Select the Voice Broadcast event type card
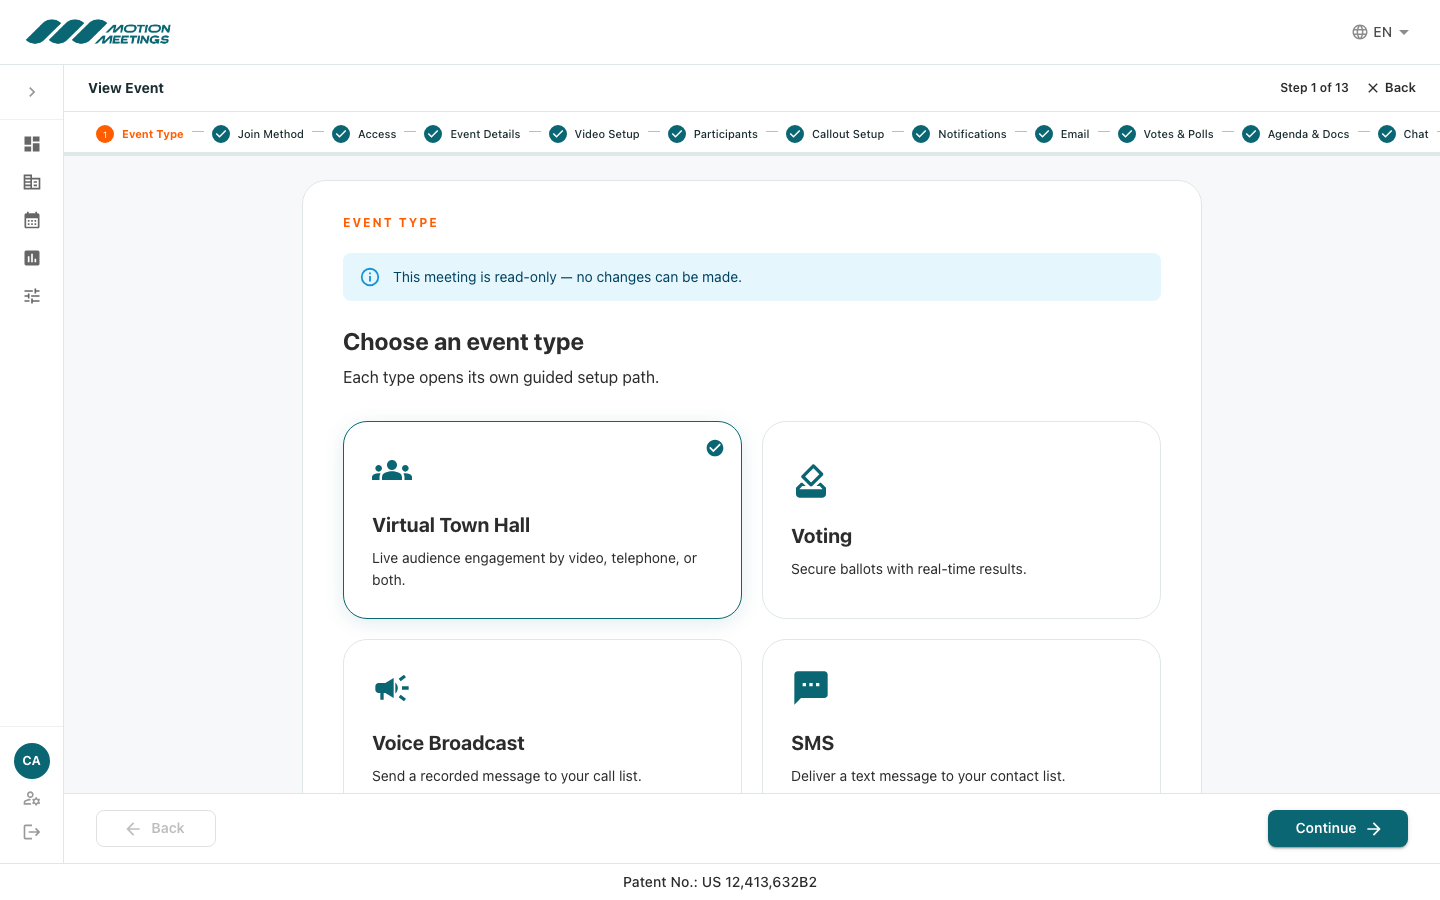This screenshot has width=1440, height=900. (542, 716)
